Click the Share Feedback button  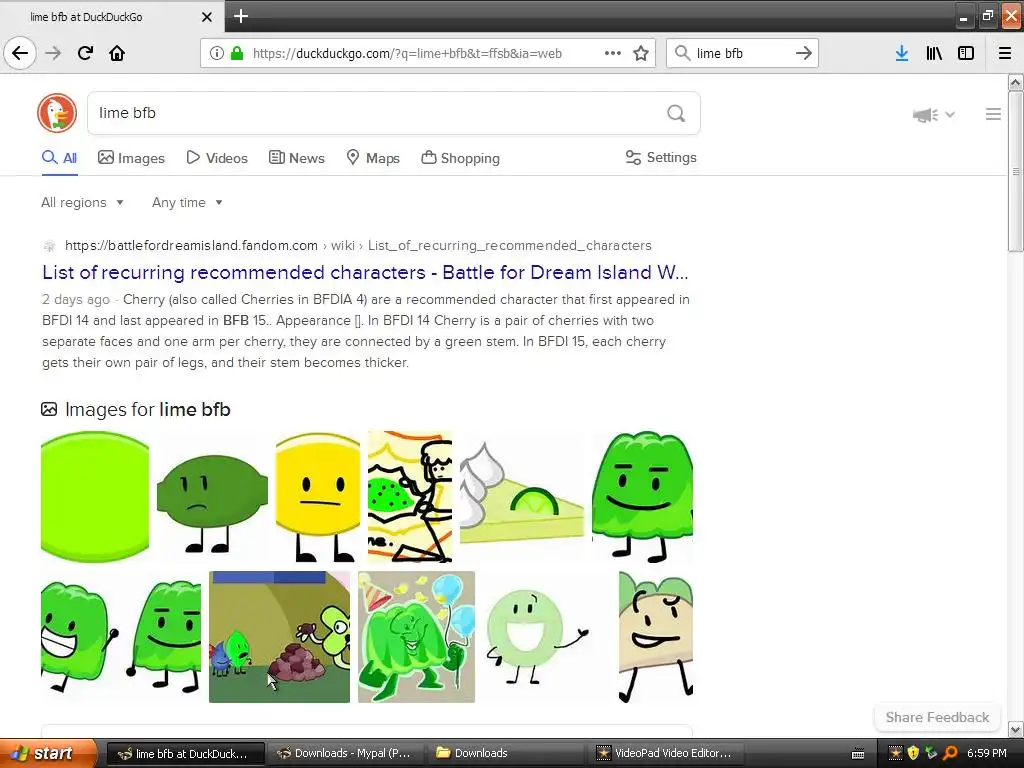pyautogui.click(x=937, y=717)
